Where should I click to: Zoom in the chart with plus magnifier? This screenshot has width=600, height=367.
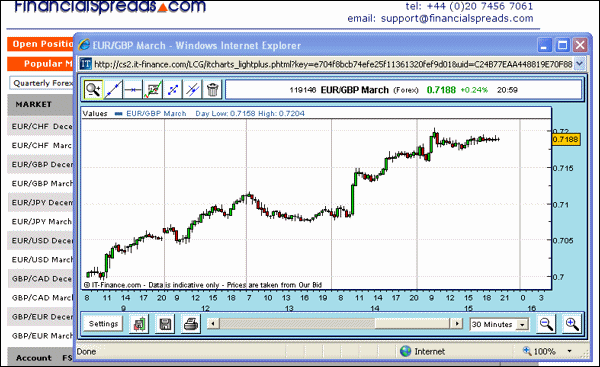pos(572,324)
